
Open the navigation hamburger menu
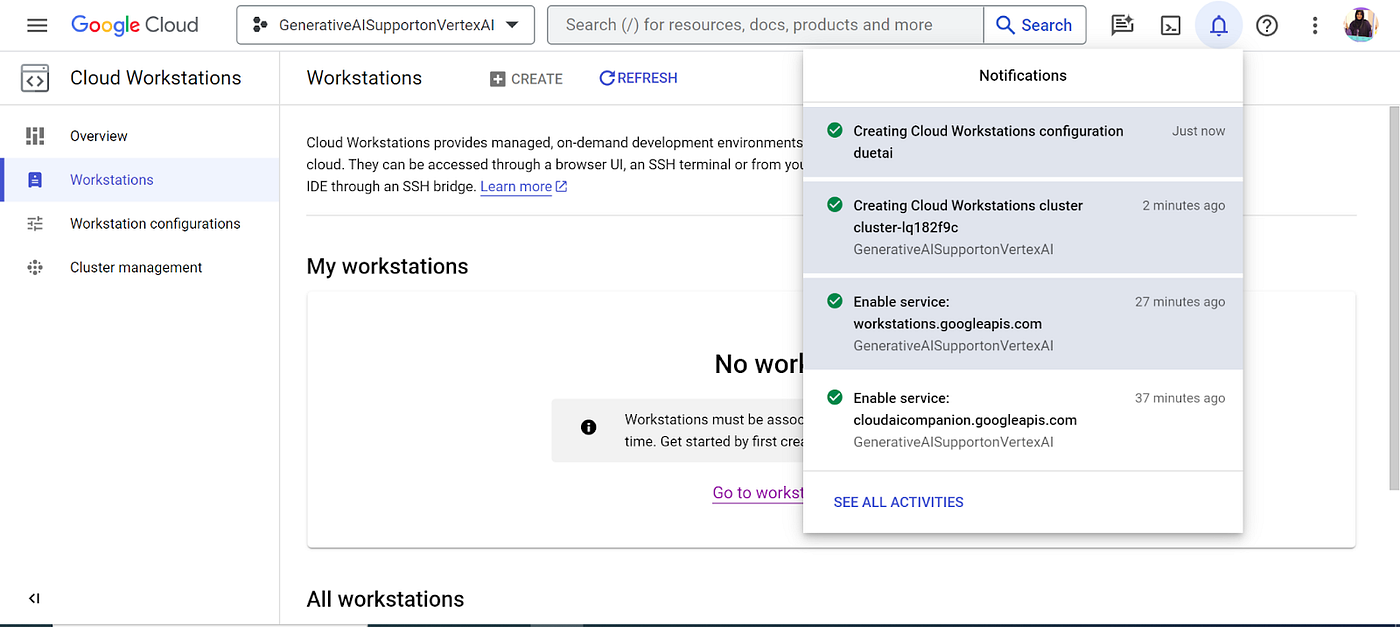[37, 25]
